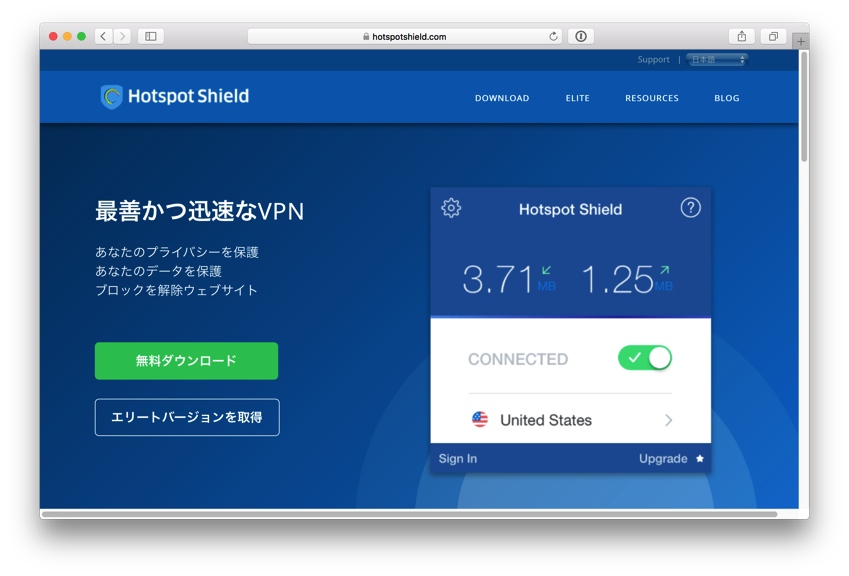The image size is (849, 576).
Task: Click Sign In in the widget
Action: point(458,459)
